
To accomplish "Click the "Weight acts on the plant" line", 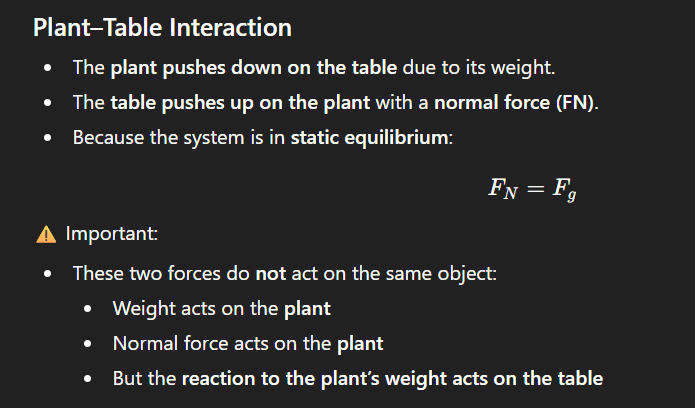I will (x=221, y=309).
